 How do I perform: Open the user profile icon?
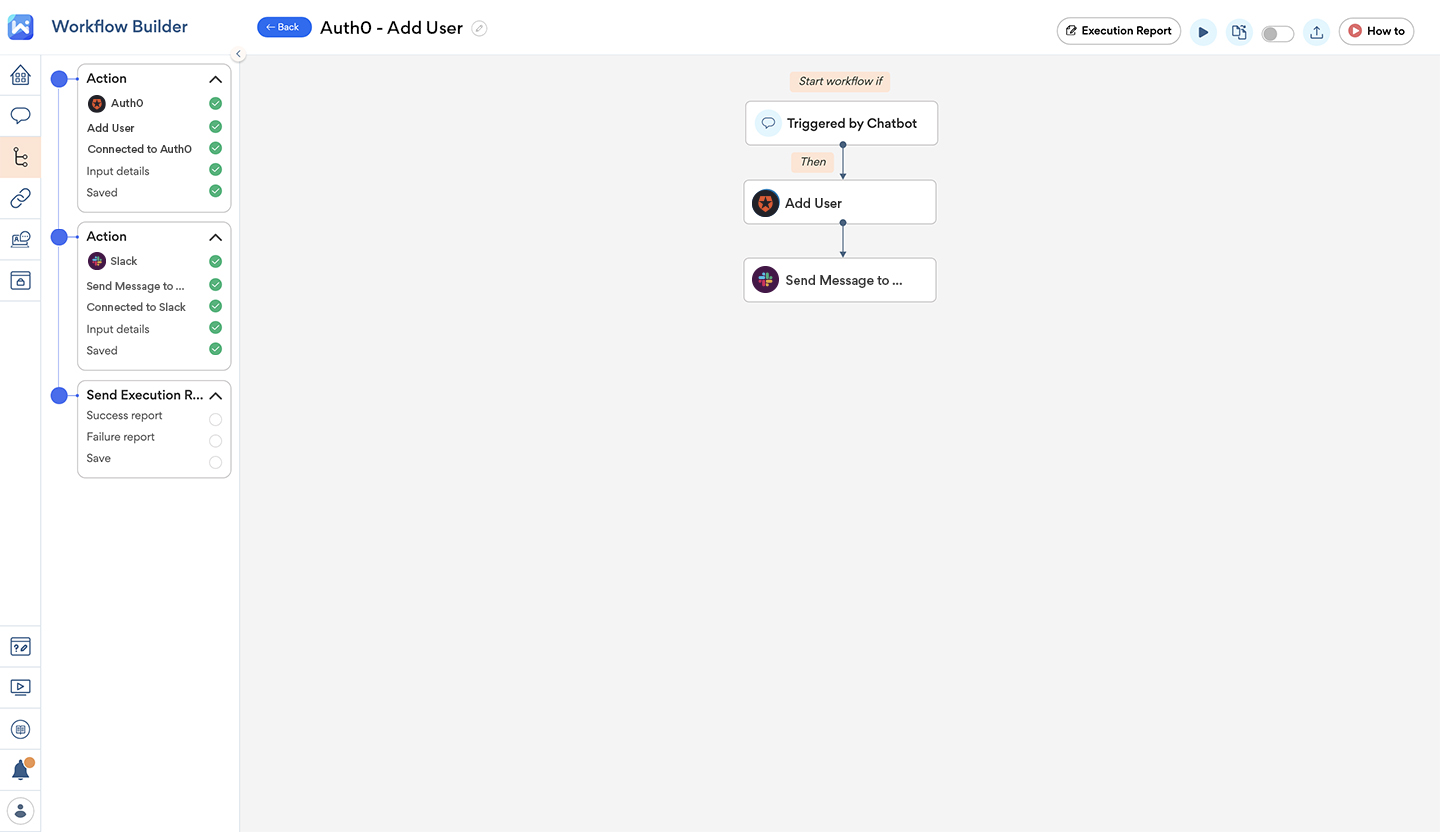click(20, 810)
